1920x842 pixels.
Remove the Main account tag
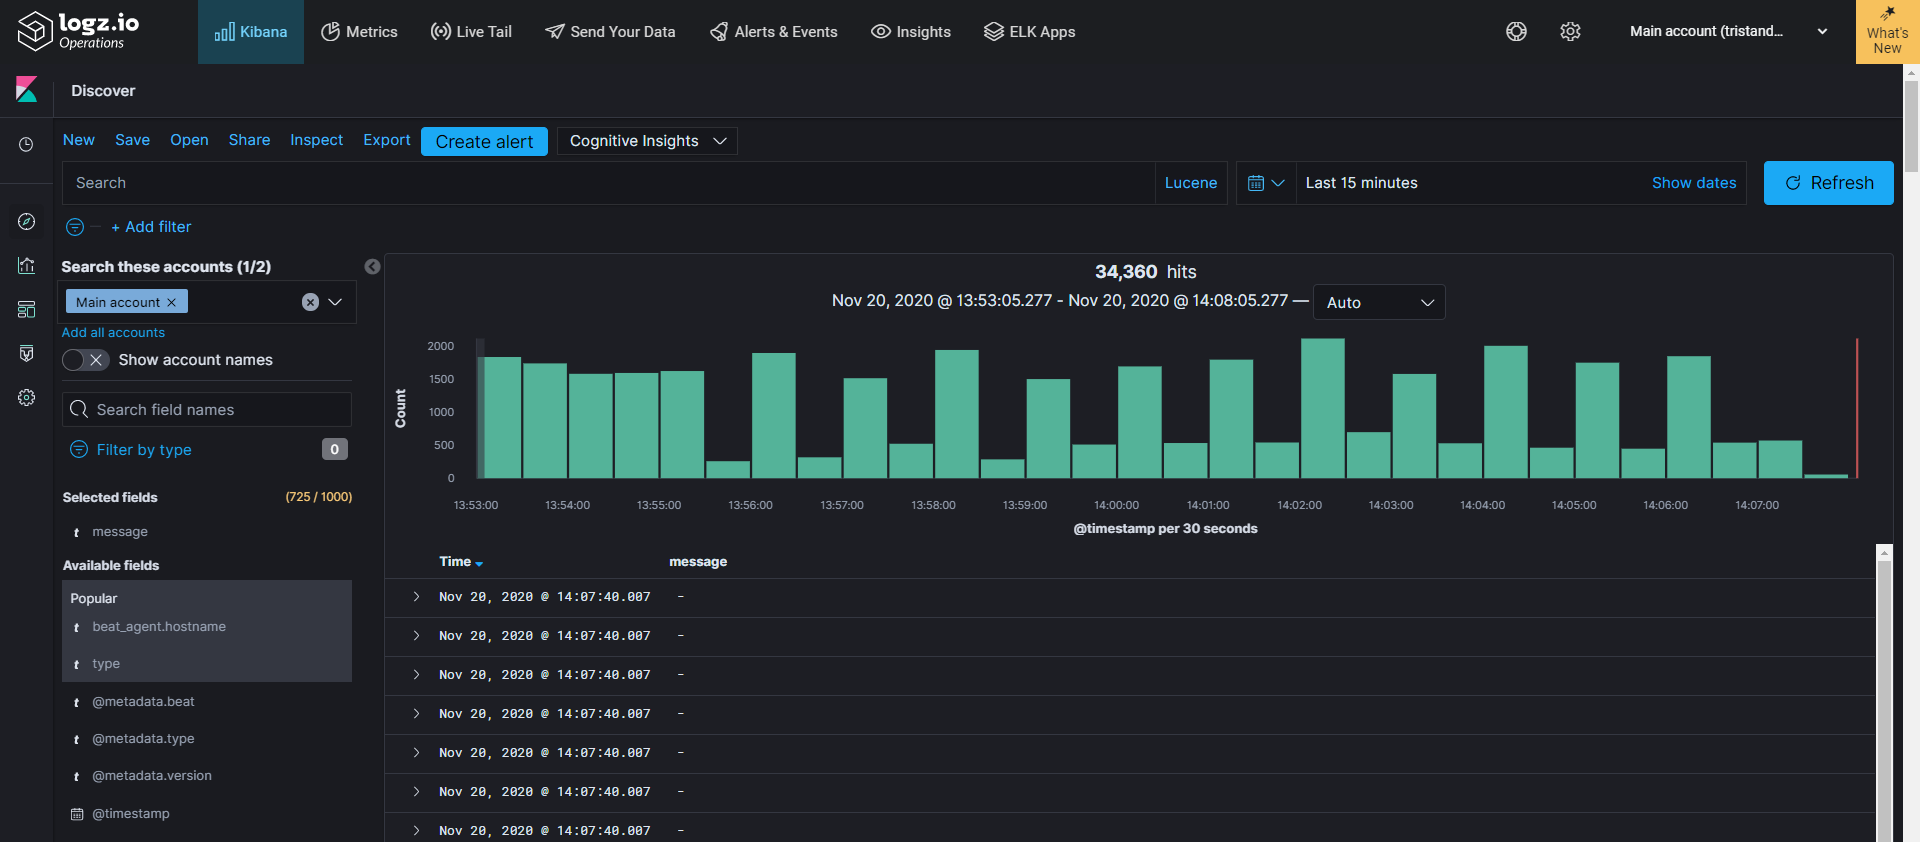coord(171,302)
